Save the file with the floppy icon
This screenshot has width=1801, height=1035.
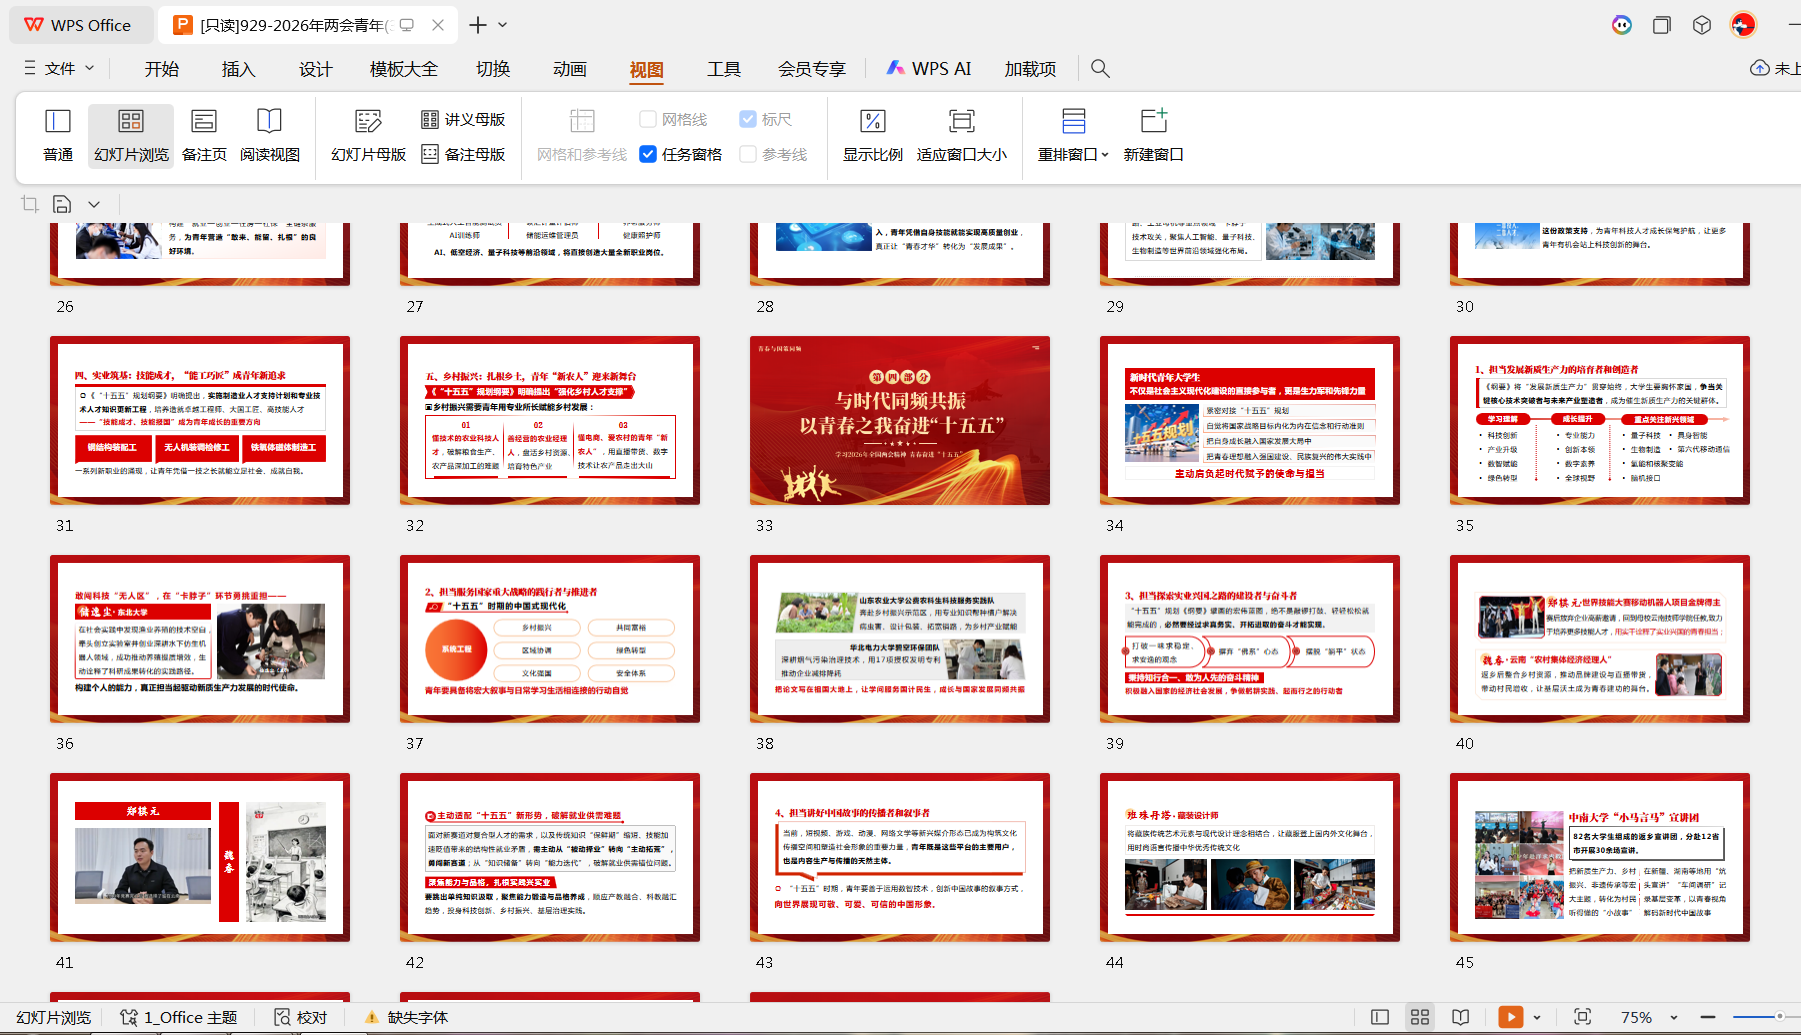click(x=62, y=204)
